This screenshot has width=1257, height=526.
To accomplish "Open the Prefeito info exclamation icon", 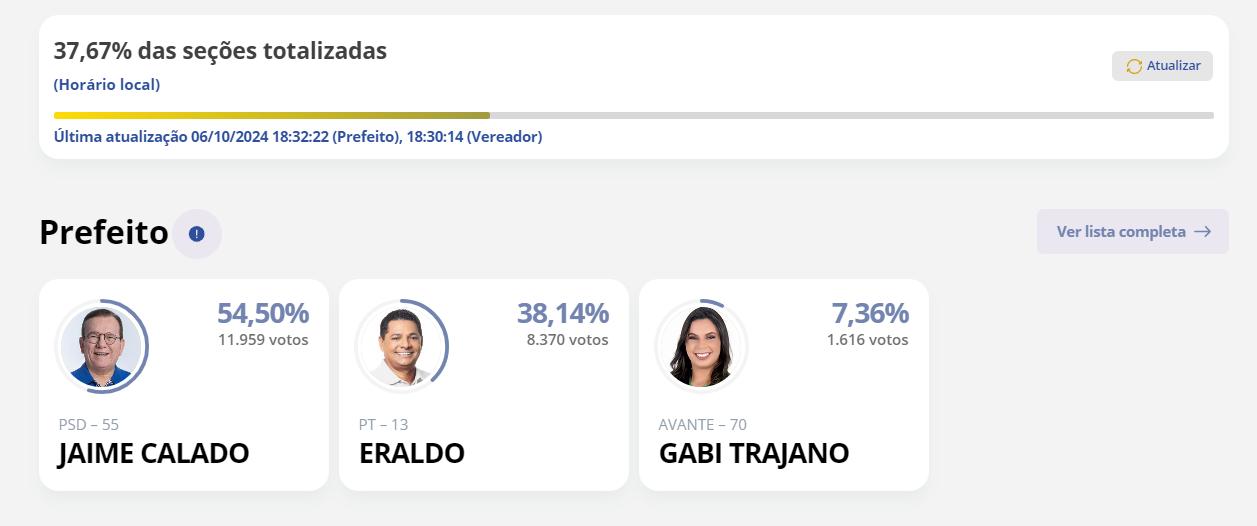I will [197, 234].
